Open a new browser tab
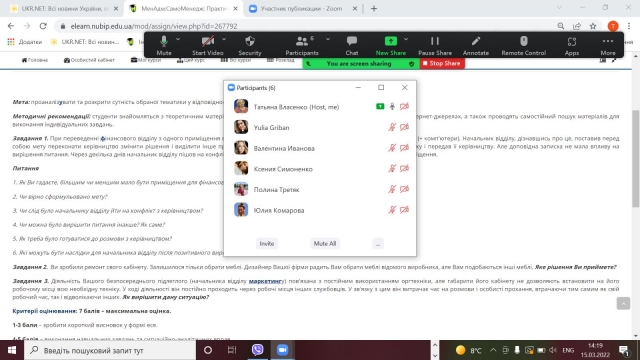The height and width of the screenshot is (360, 640). 374,9
